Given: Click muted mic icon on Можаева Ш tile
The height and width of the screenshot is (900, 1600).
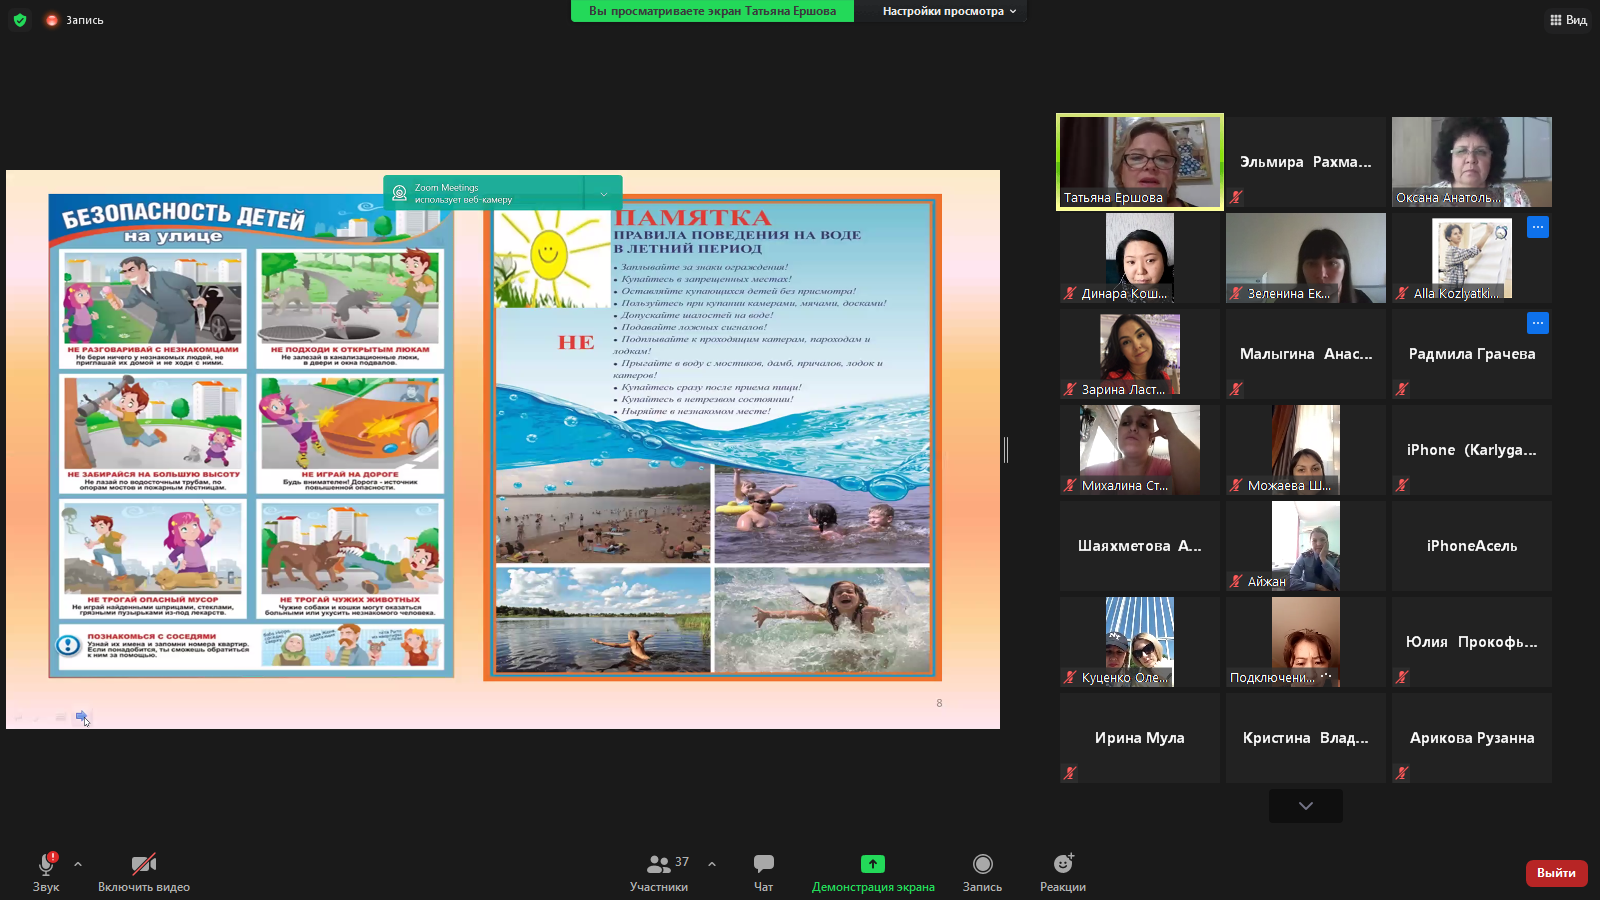Looking at the screenshot, I should click(x=1236, y=485).
